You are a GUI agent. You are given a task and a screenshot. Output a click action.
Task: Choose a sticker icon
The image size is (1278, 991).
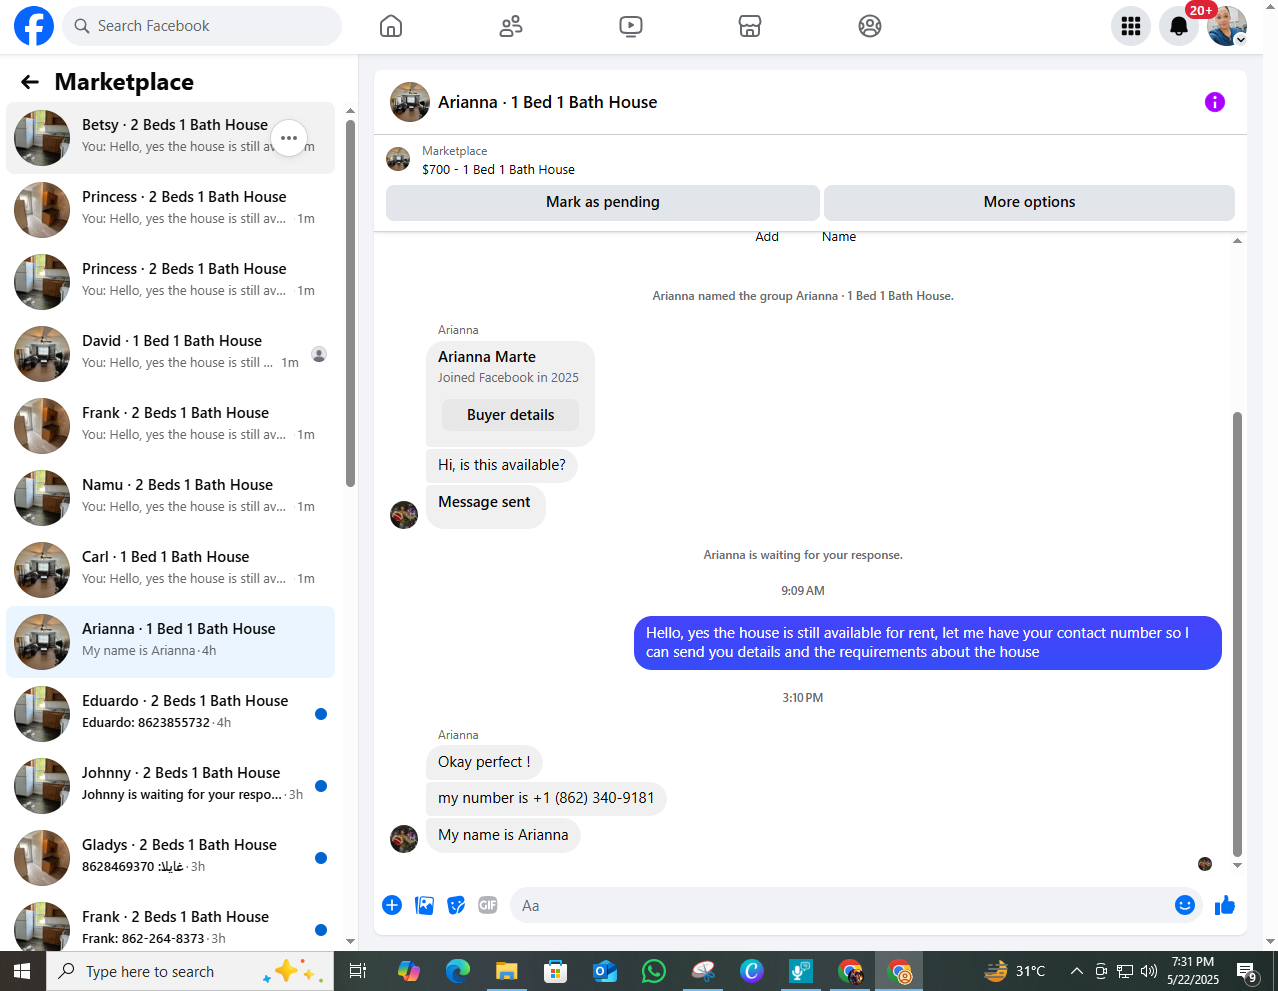pos(456,905)
